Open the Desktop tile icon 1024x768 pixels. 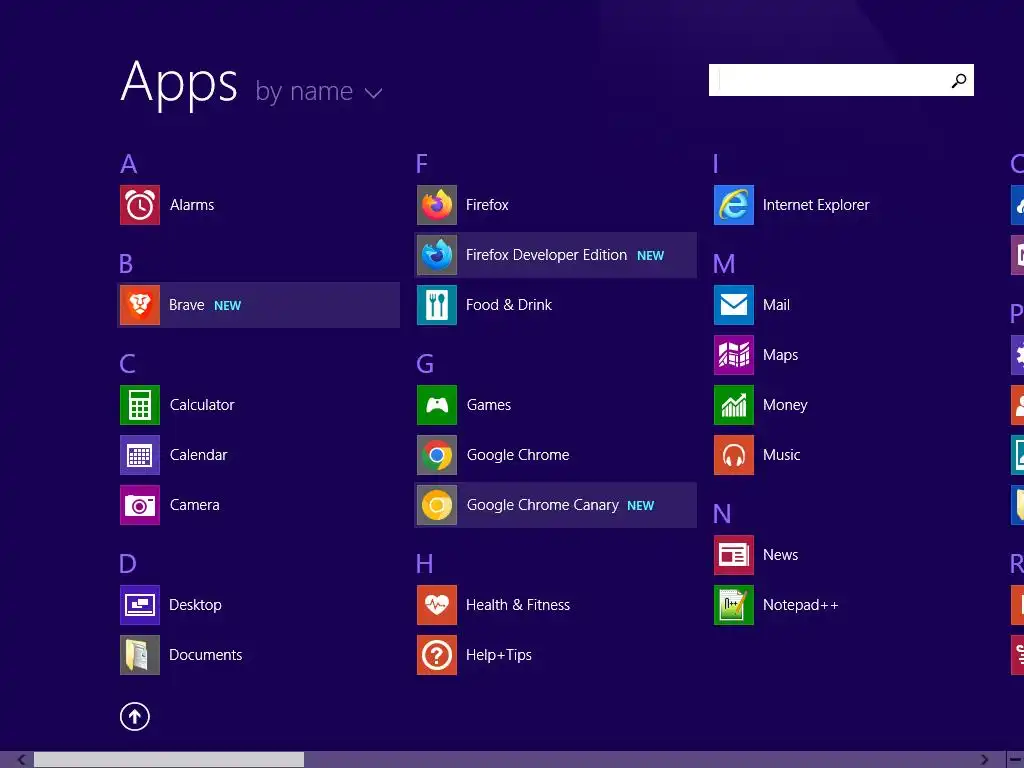click(x=140, y=605)
